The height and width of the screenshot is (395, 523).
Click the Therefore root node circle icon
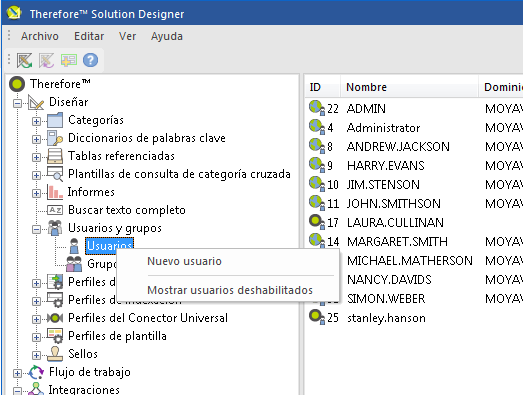point(17,84)
